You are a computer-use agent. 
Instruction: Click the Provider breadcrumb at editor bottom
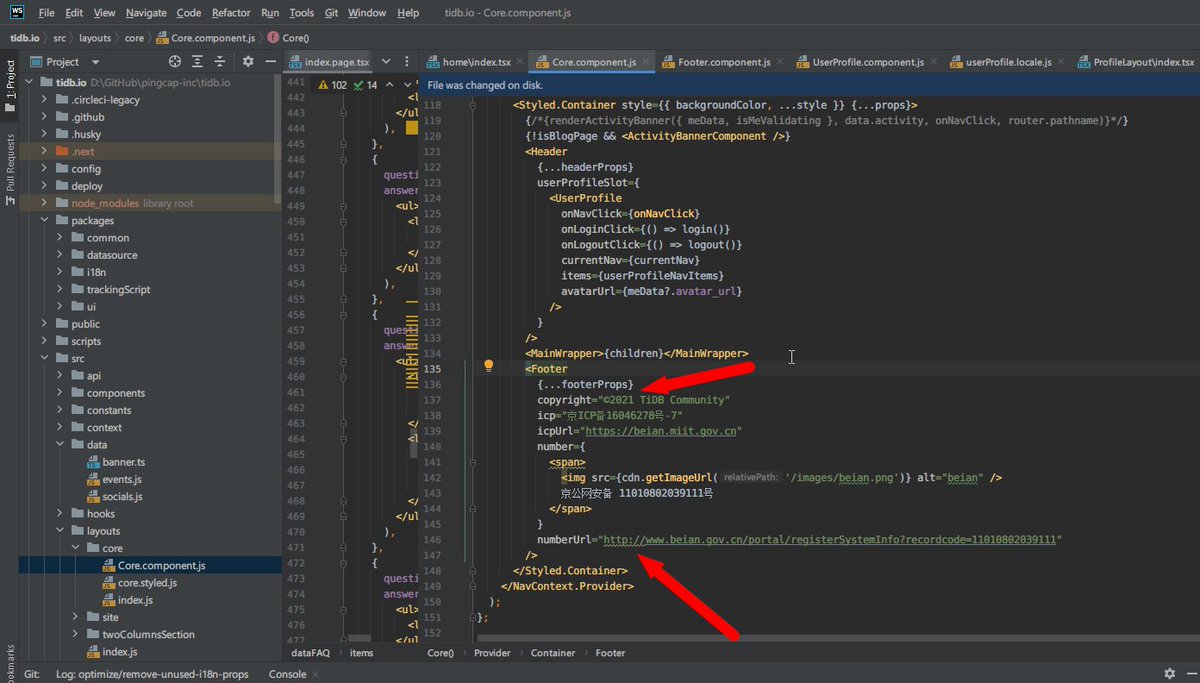(492, 653)
